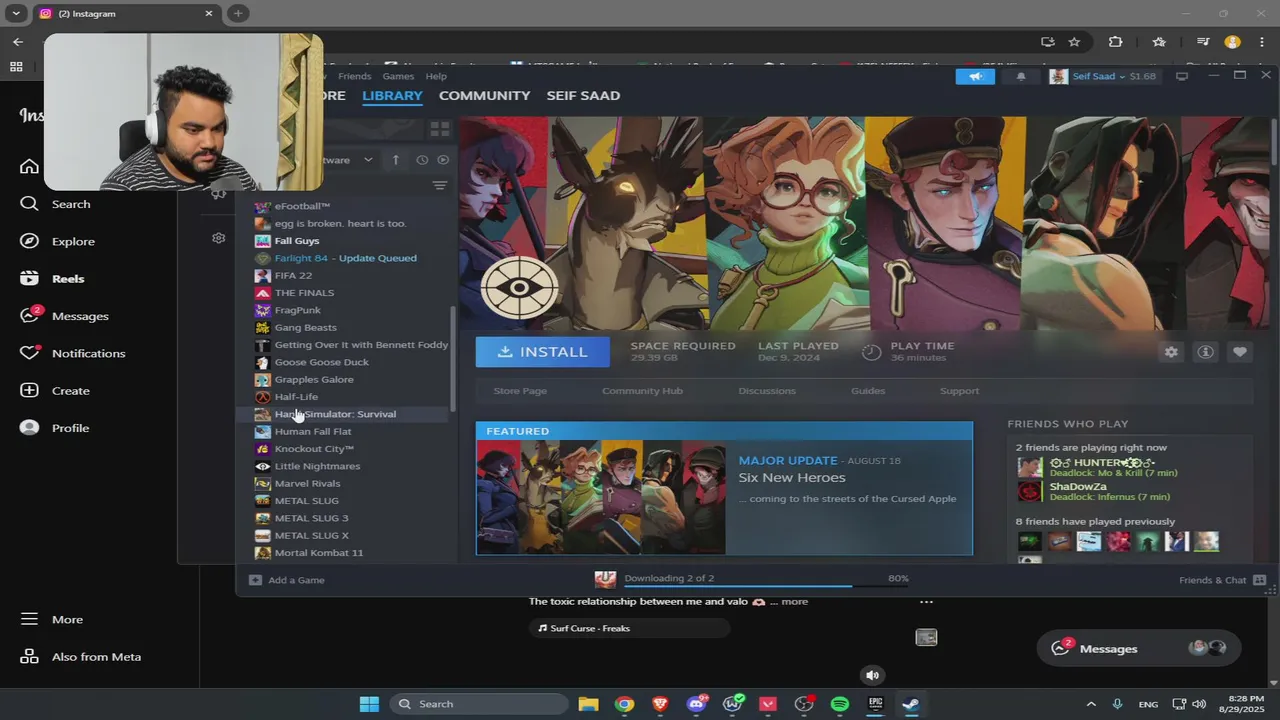Open the Support tab
1280x720 pixels.
point(959,391)
